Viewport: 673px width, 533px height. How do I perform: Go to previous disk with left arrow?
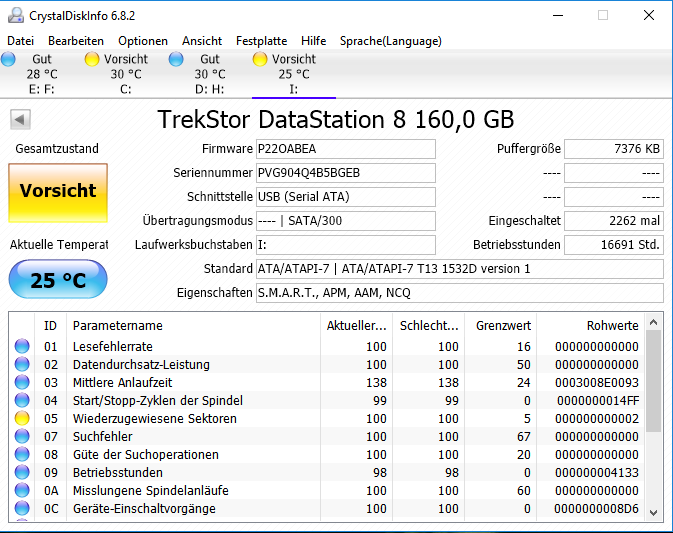tap(20, 119)
